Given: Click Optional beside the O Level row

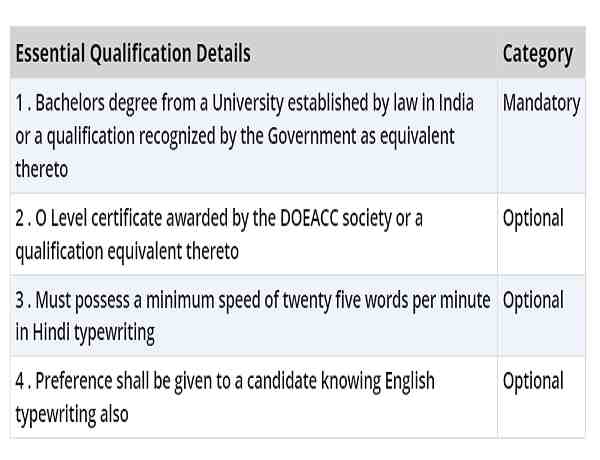Looking at the screenshot, I should coord(533,218).
